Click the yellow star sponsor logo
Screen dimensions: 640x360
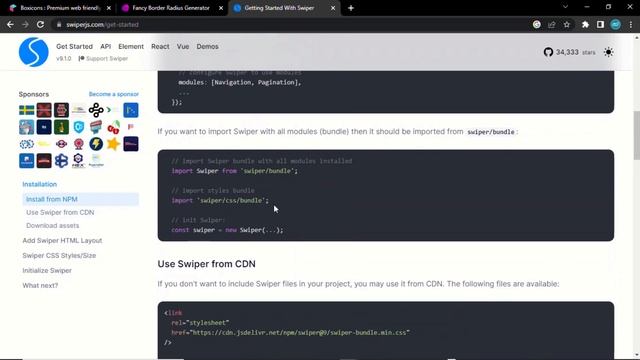(x=113, y=144)
